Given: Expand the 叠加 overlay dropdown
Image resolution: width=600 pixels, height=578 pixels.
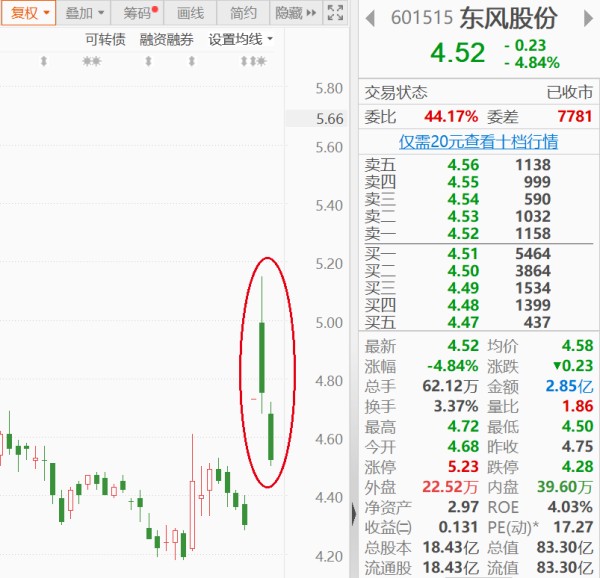Looking at the screenshot, I should point(85,13).
